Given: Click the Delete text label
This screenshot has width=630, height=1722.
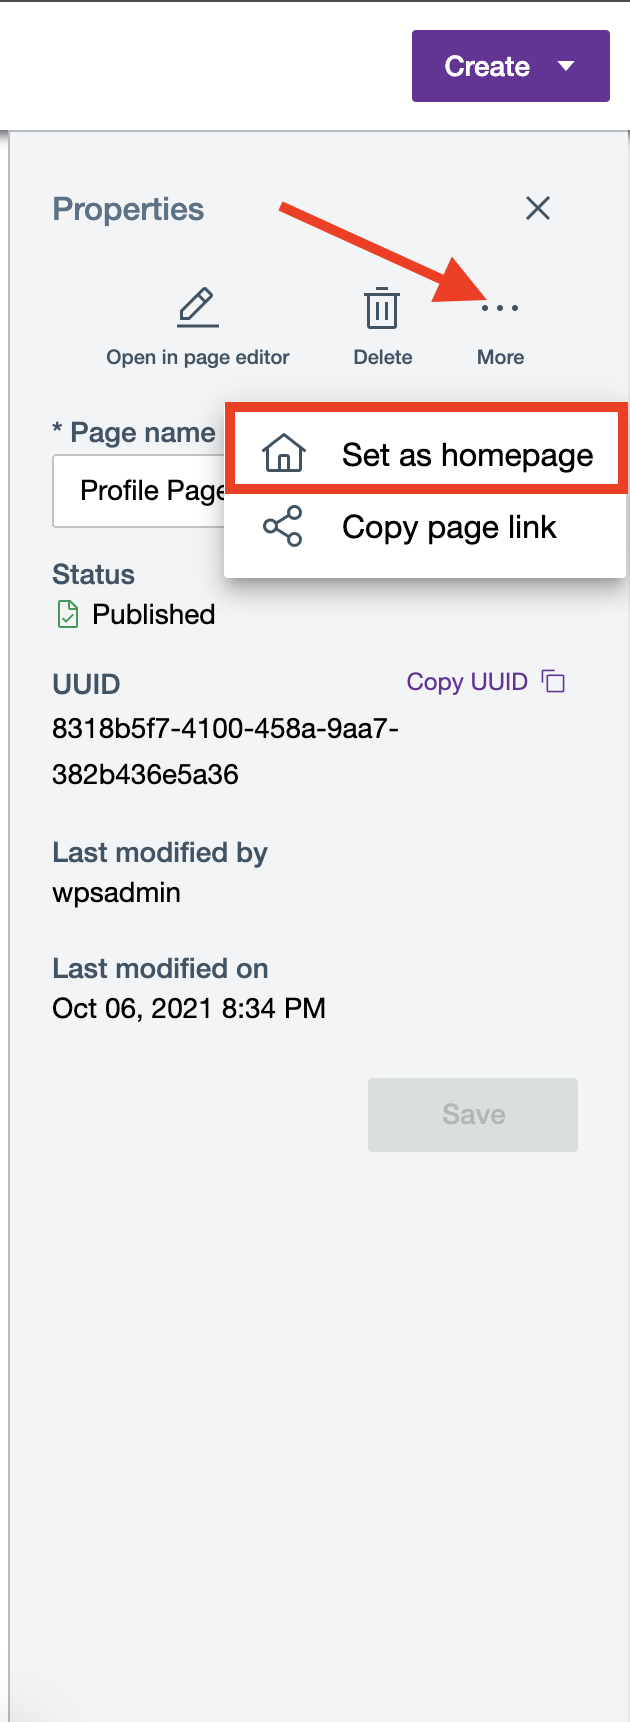Looking at the screenshot, I should [382, 357].
